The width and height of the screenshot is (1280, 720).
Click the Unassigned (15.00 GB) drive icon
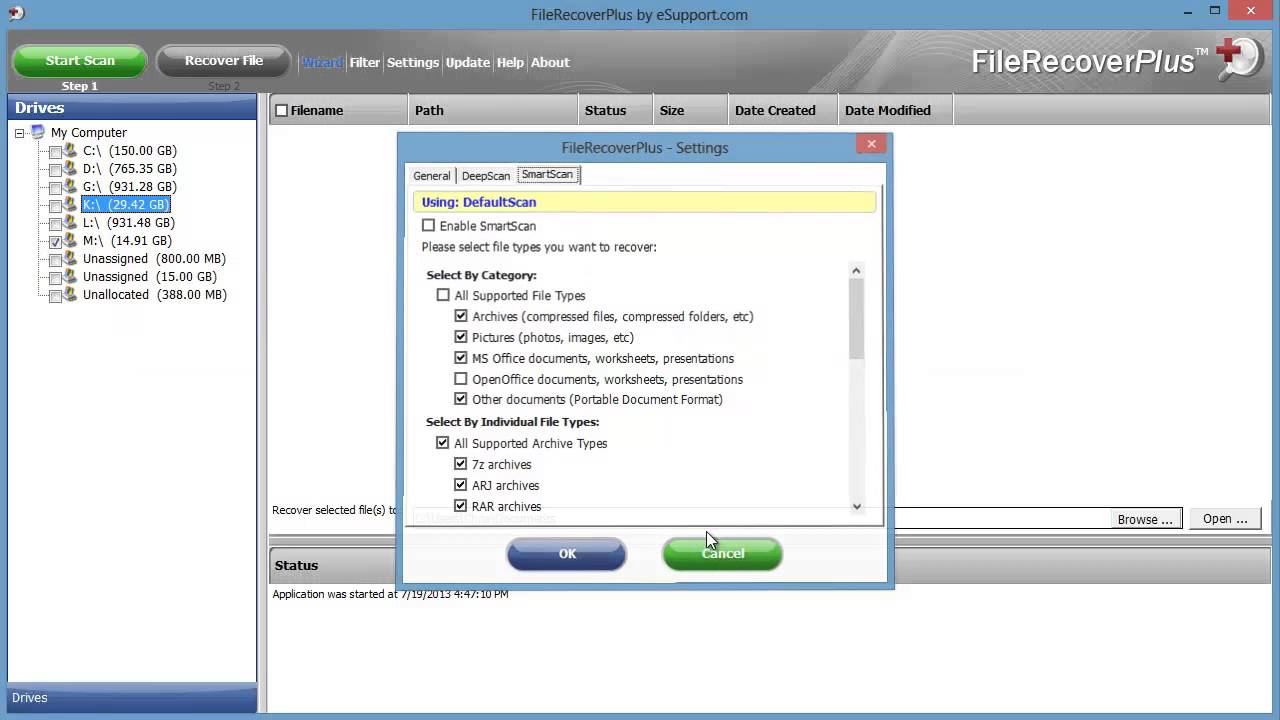pyautogui.click(x=70, y=276)
